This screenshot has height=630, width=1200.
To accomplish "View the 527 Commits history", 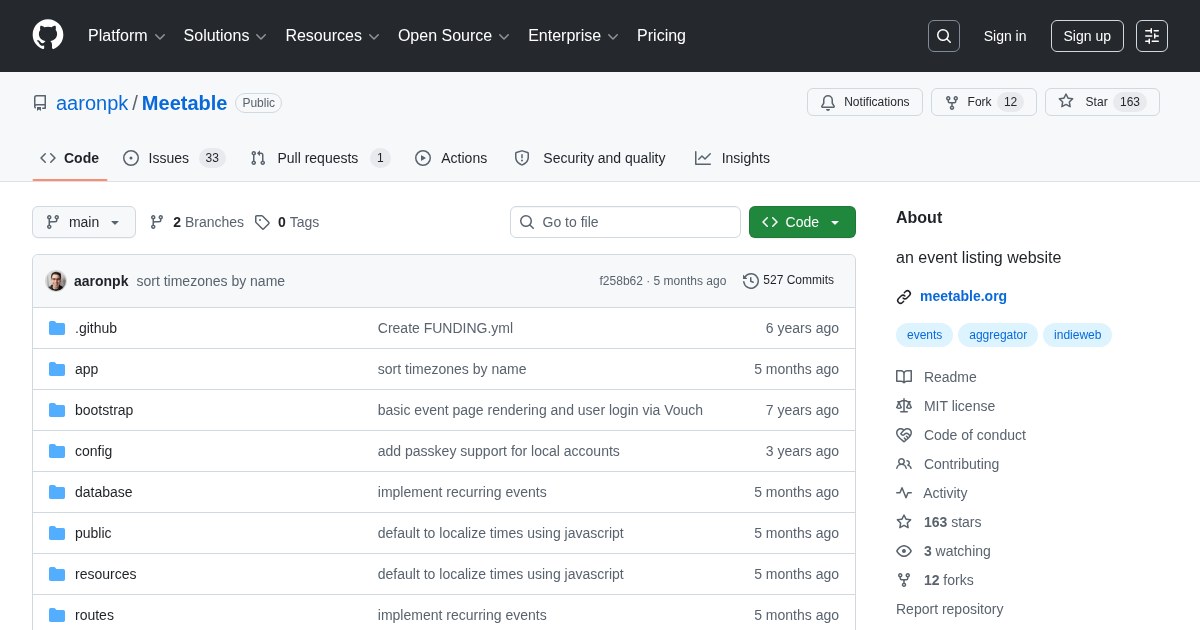I will coord(788,281).
